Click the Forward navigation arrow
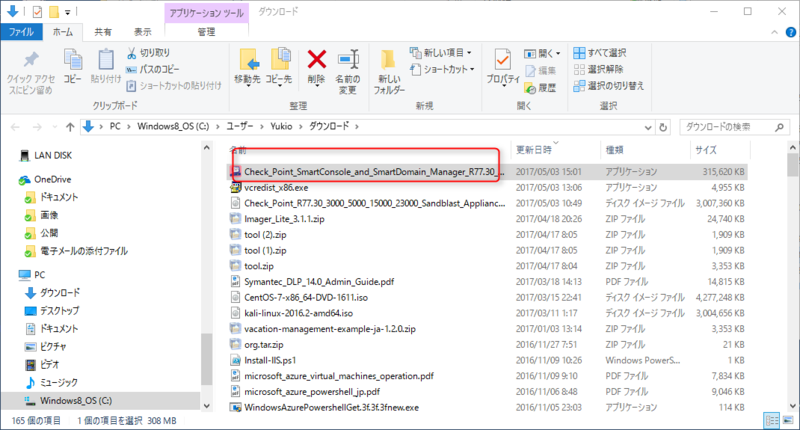Viewport: 800px width, 430px height. tap(37, 127)
